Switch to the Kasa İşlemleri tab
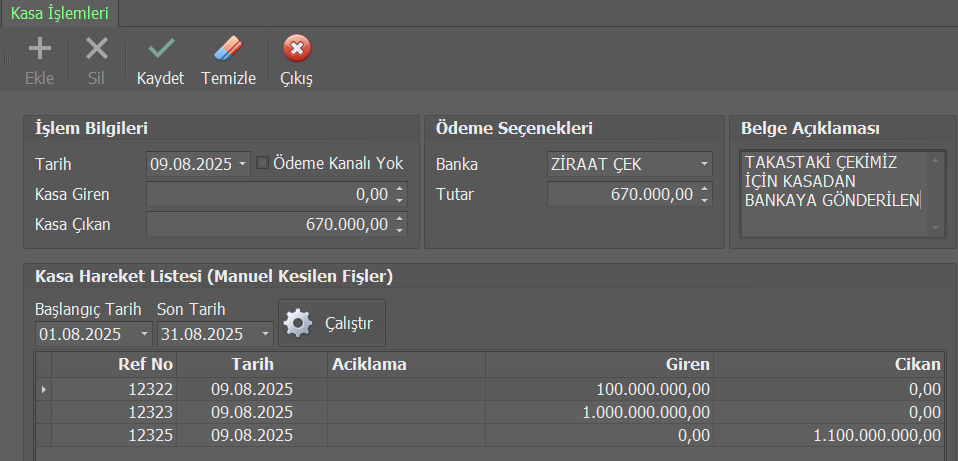This screenshot has width=958, height=461. 59,13
